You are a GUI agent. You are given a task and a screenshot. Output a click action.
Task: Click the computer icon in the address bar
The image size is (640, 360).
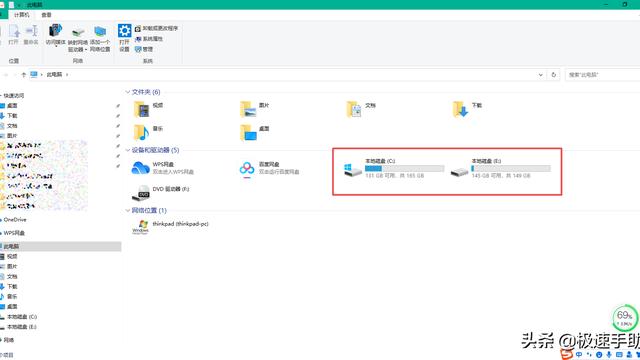tap(34, 74)
